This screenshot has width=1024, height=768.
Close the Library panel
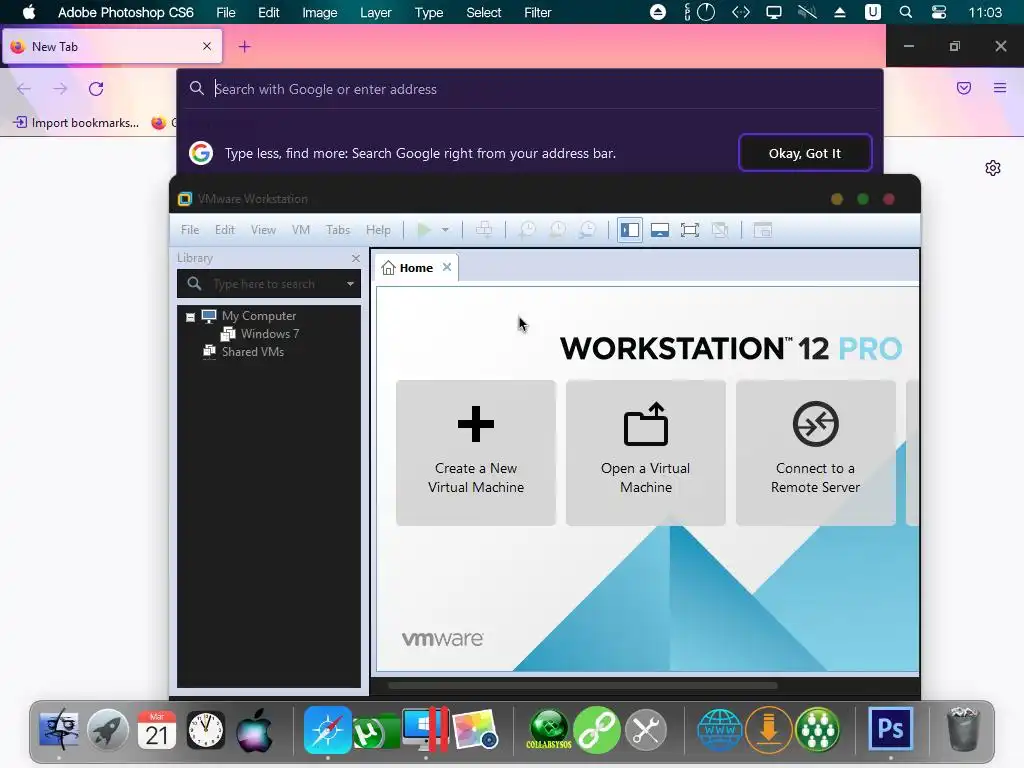point(356,259)
